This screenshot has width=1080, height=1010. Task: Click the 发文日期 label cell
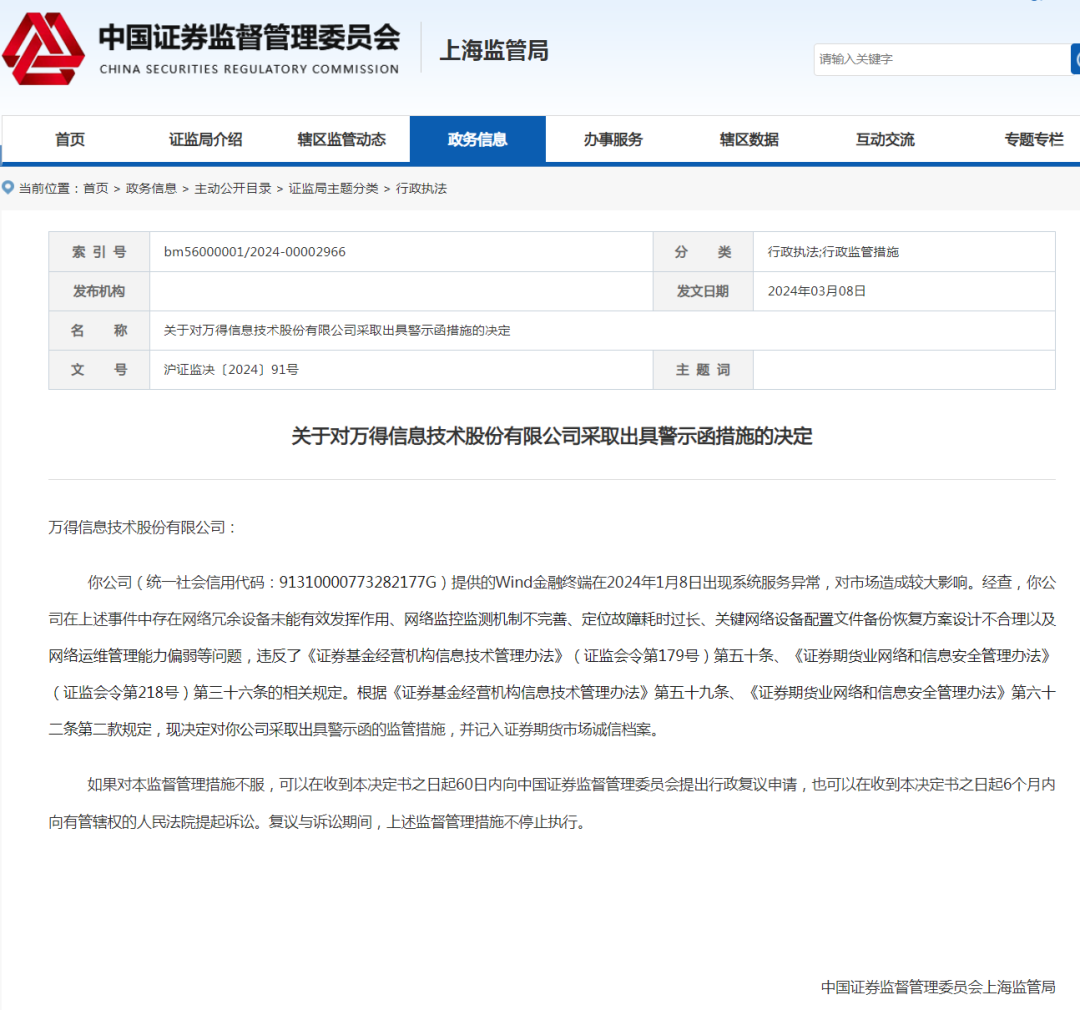703,291
